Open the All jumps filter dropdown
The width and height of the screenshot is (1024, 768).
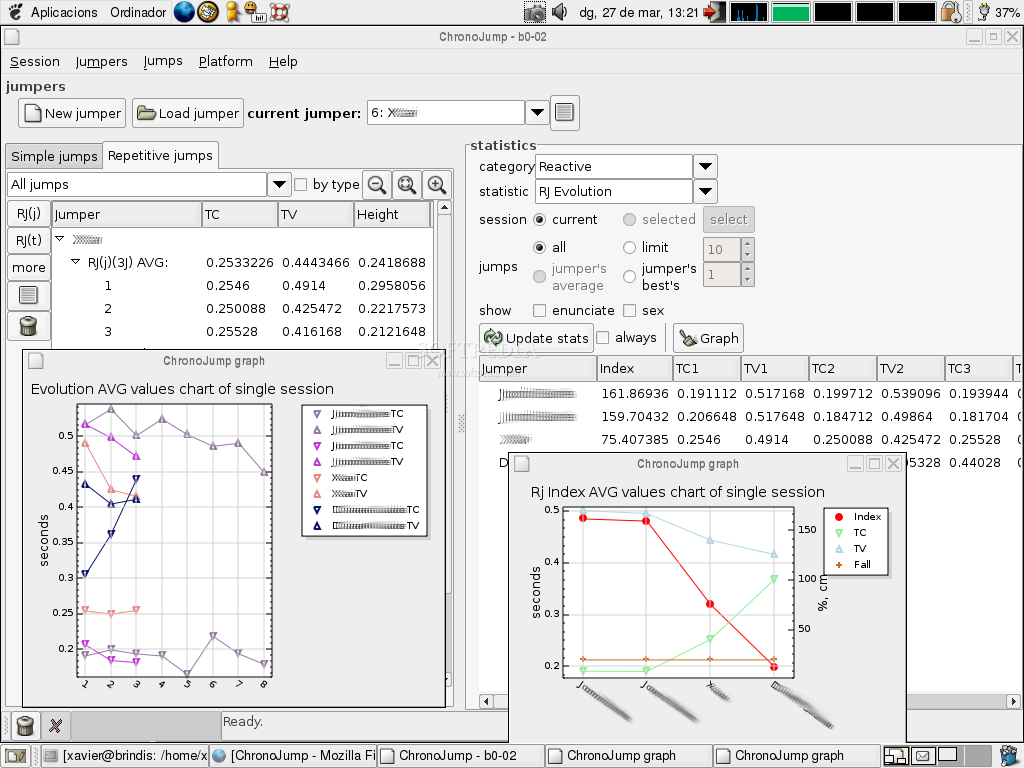pyautogui.click(x=279, y=184)
